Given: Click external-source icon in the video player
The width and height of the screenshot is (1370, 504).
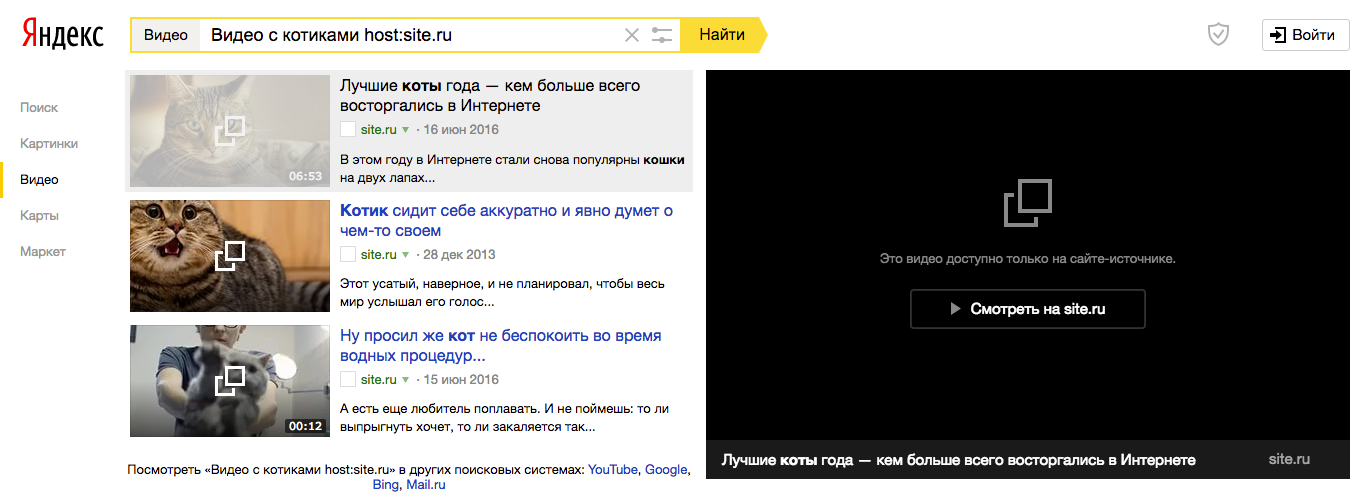Looking at the screenshot, I should click(x=1027, y=202).
